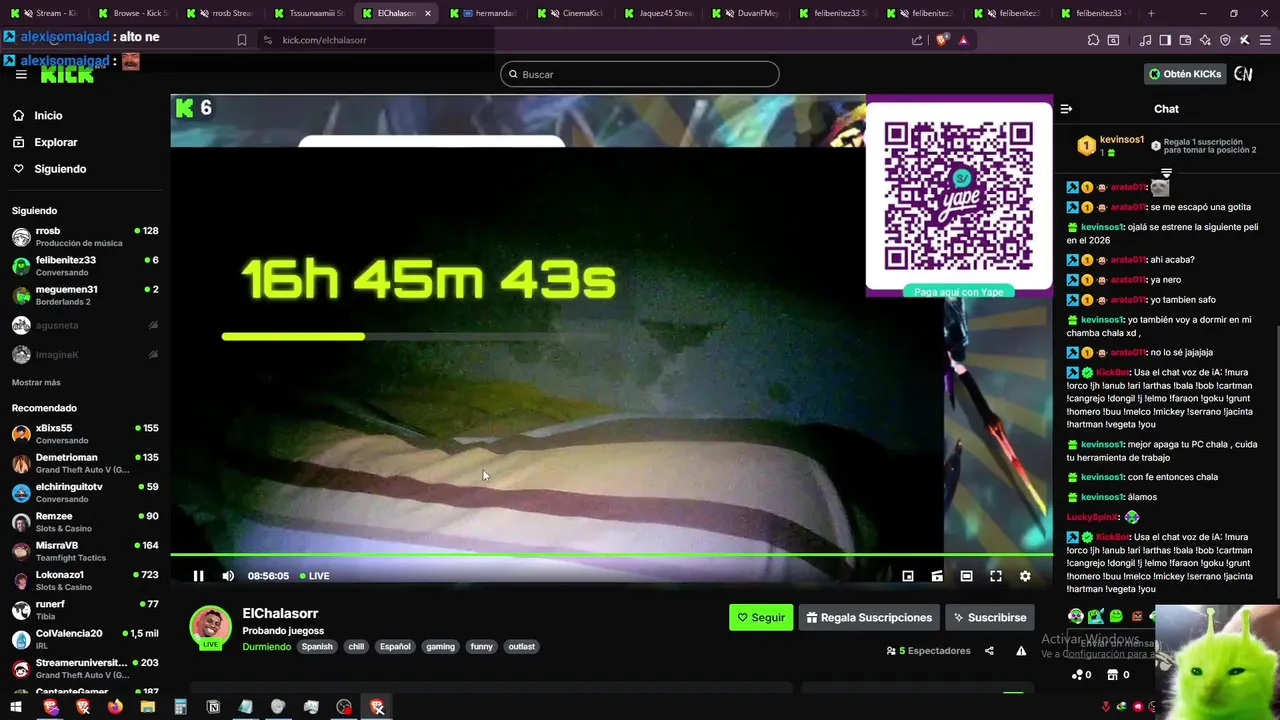Pause the live stream video

point(198,576)
